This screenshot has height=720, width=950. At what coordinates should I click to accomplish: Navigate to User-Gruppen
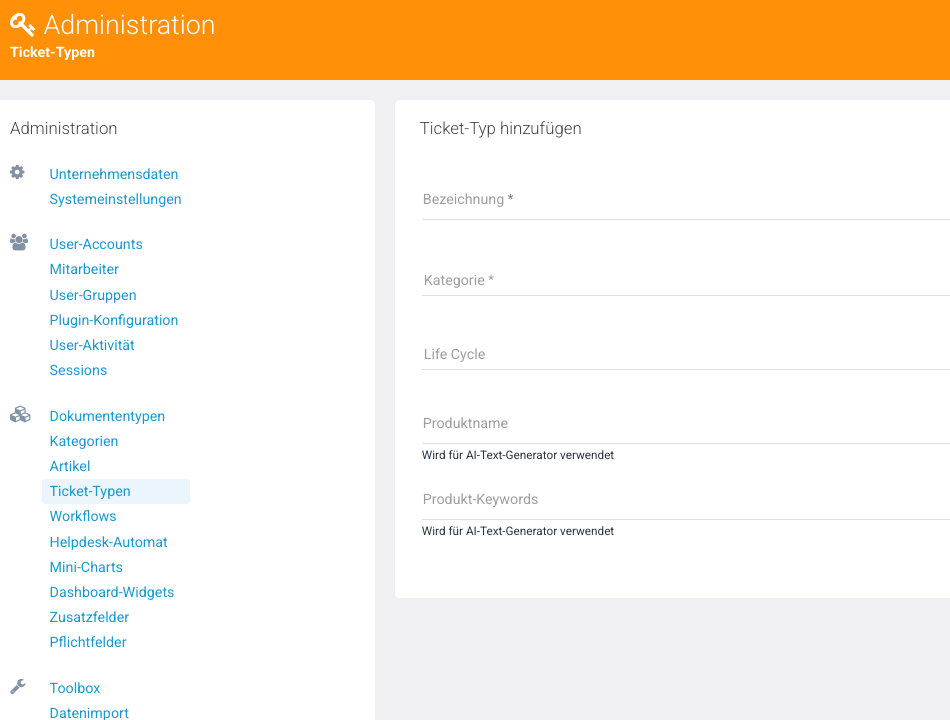[x=93, y=295]
